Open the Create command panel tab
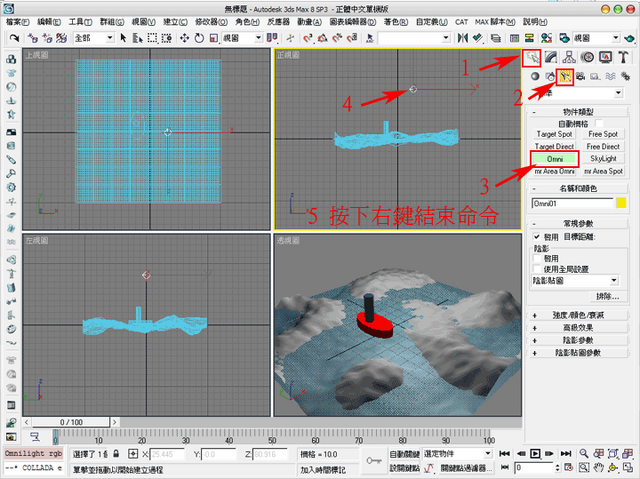The height and width of the screenshot is (479, 640). 531,58
